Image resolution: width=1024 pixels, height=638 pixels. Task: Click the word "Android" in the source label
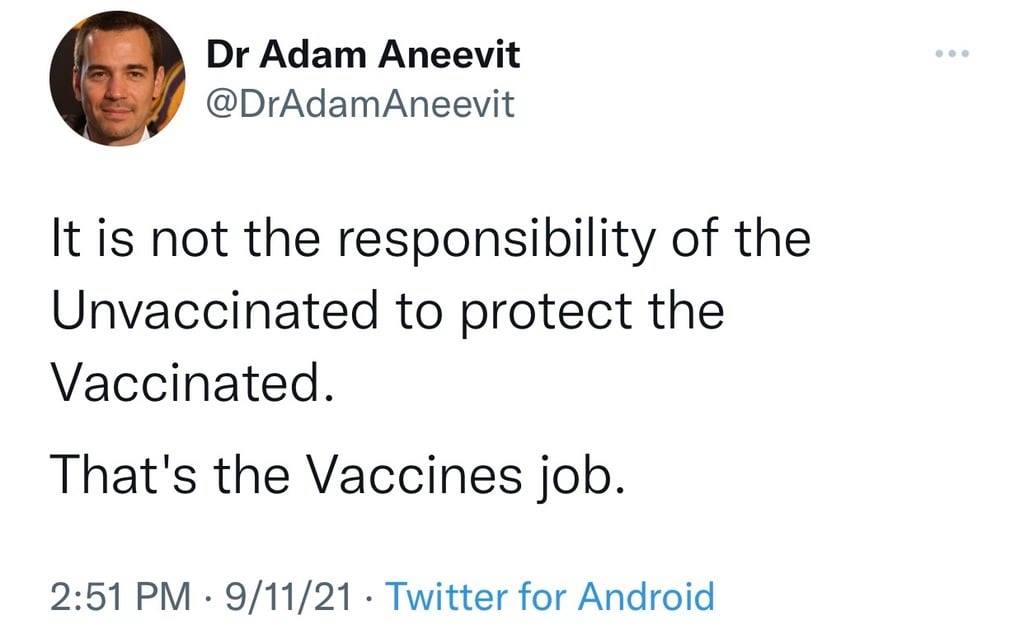coord(651,597)
